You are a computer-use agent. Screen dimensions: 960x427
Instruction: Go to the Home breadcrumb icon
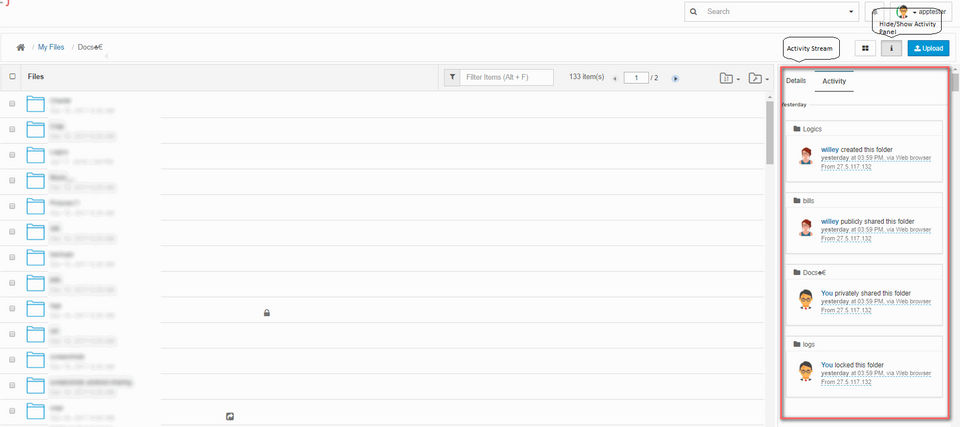coord(20,48)
